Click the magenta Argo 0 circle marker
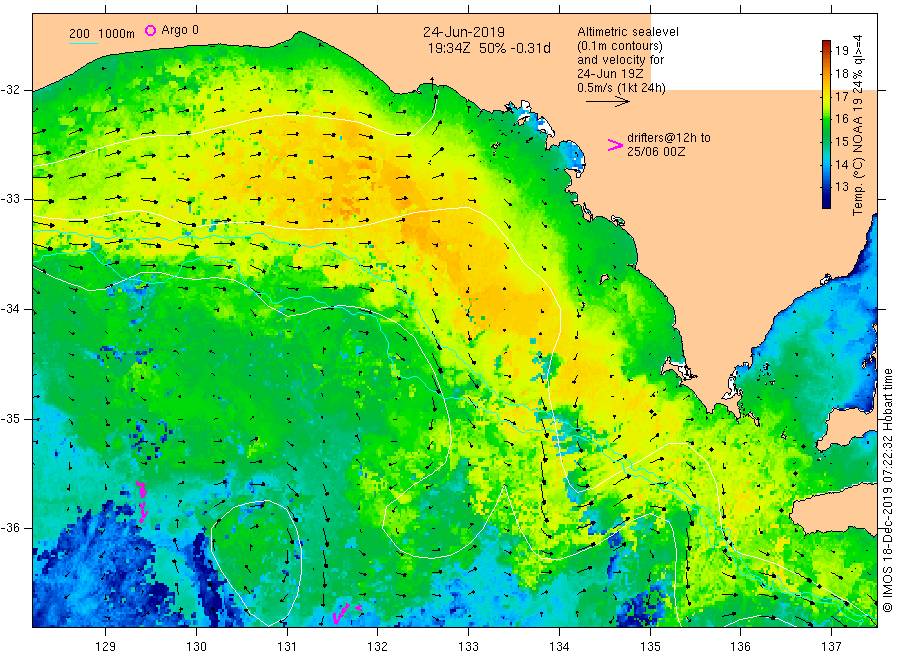 (x=150, y=30)
